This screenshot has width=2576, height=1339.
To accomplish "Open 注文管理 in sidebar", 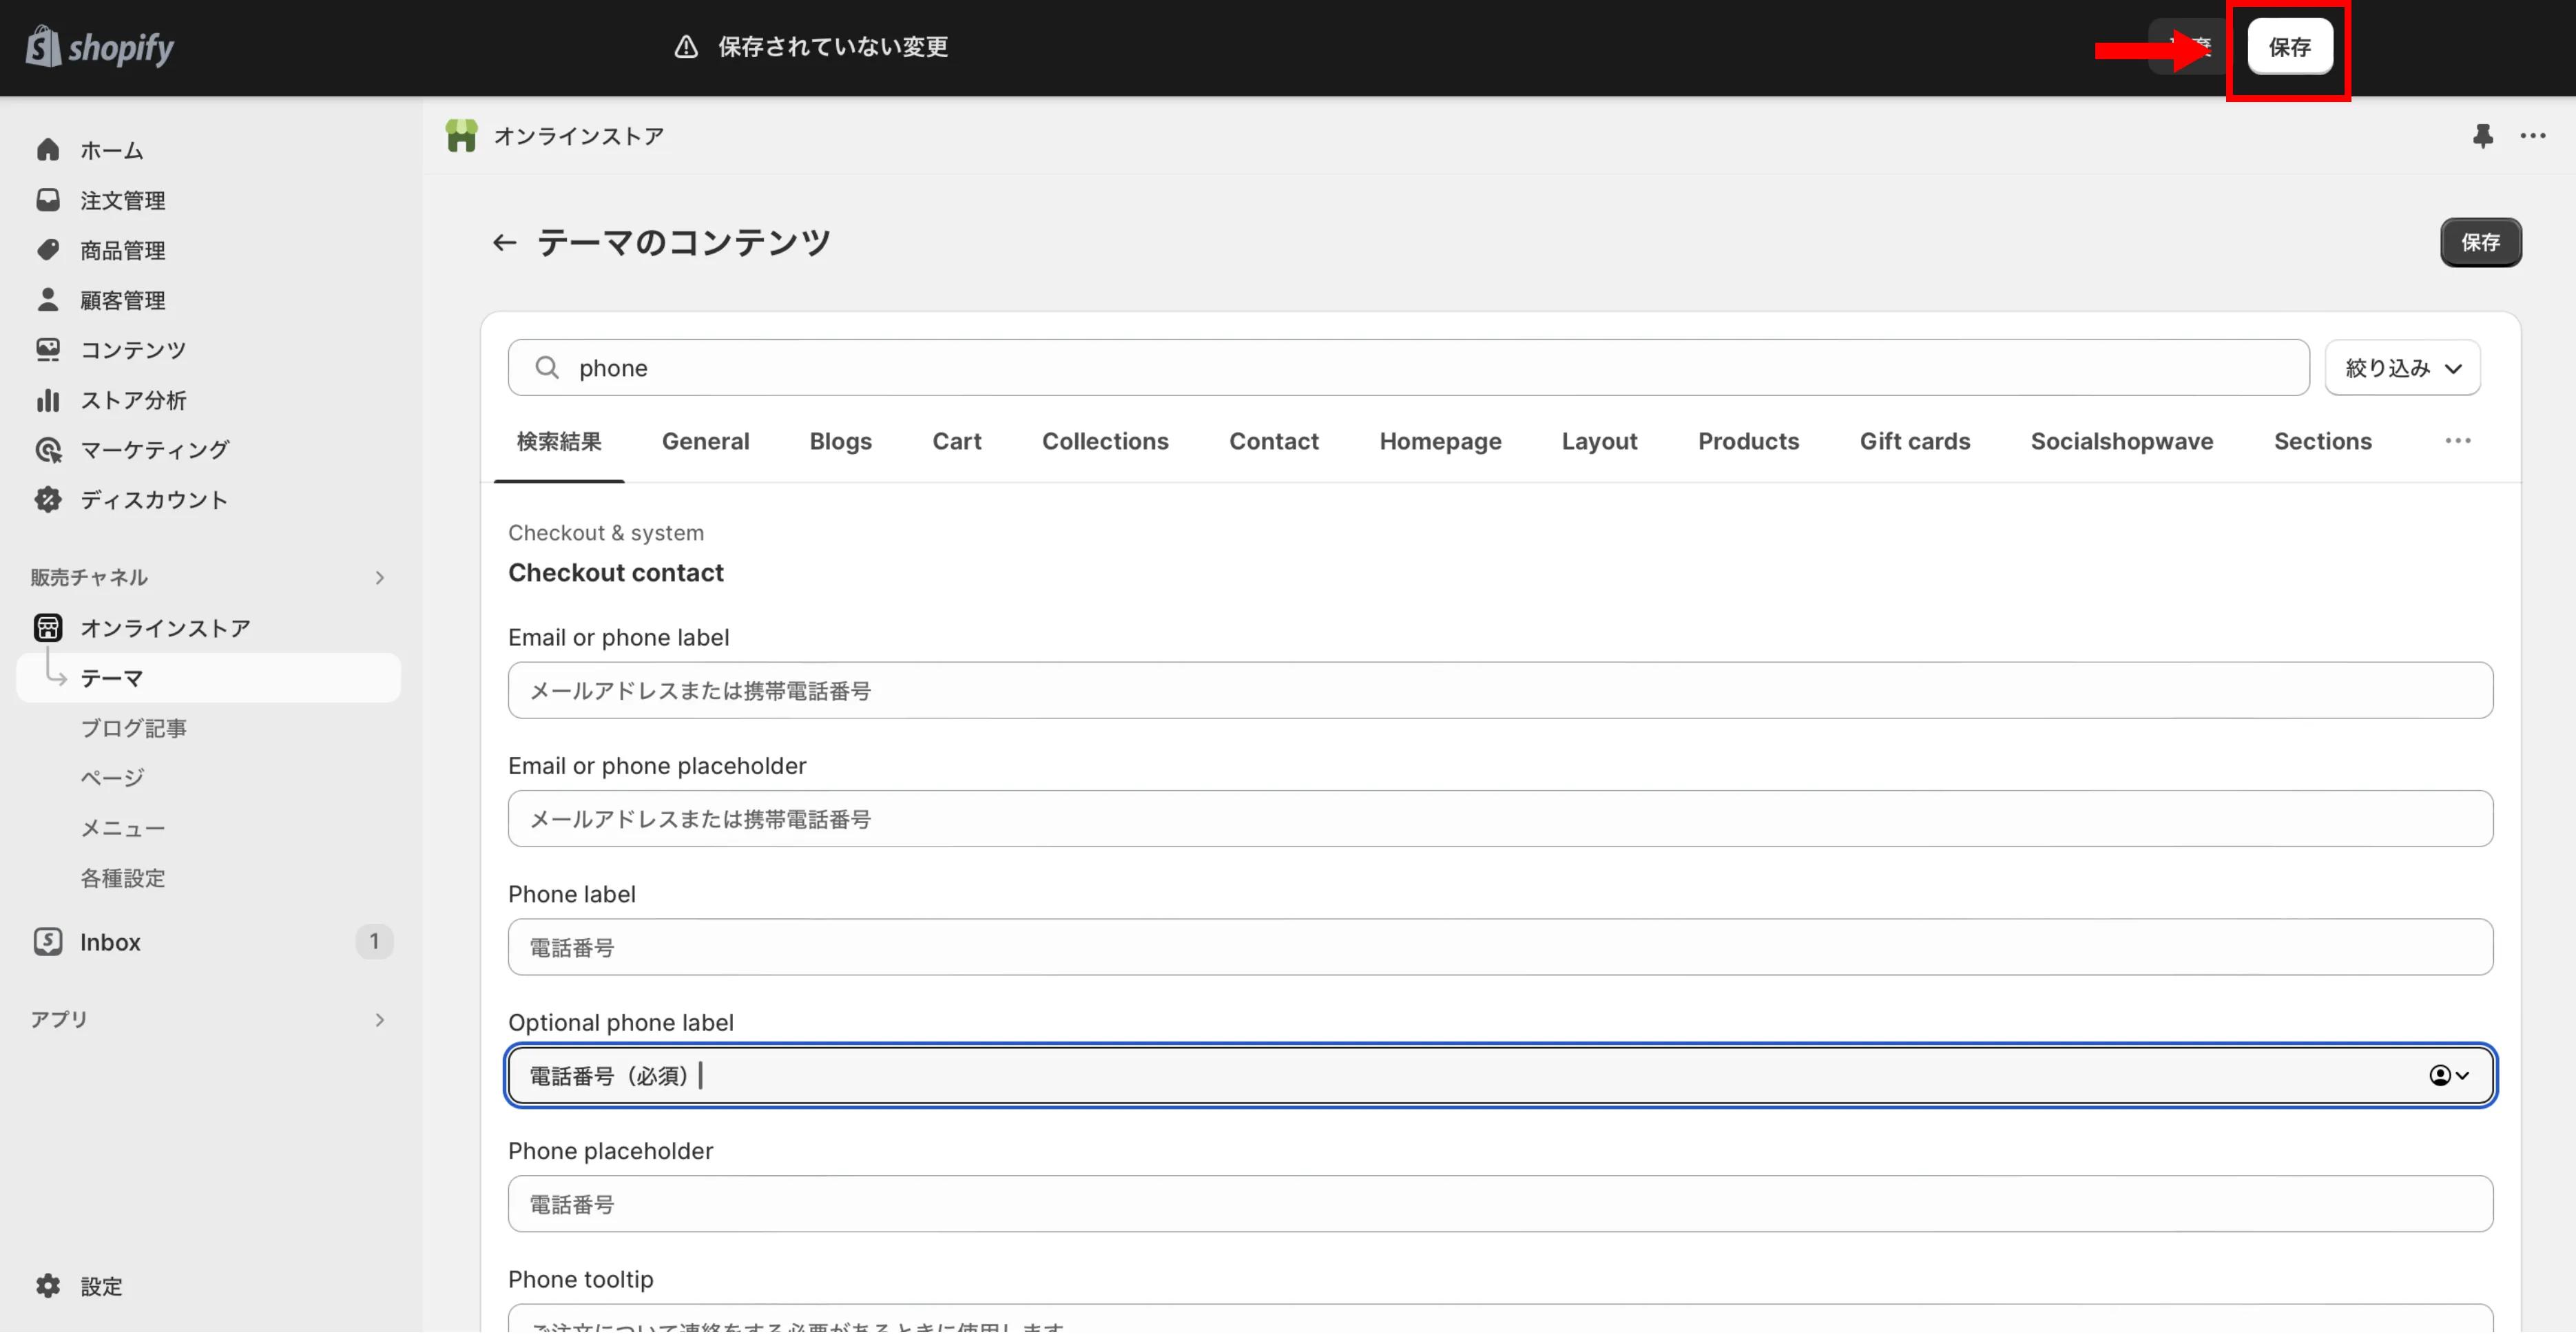I will point(122,201).
